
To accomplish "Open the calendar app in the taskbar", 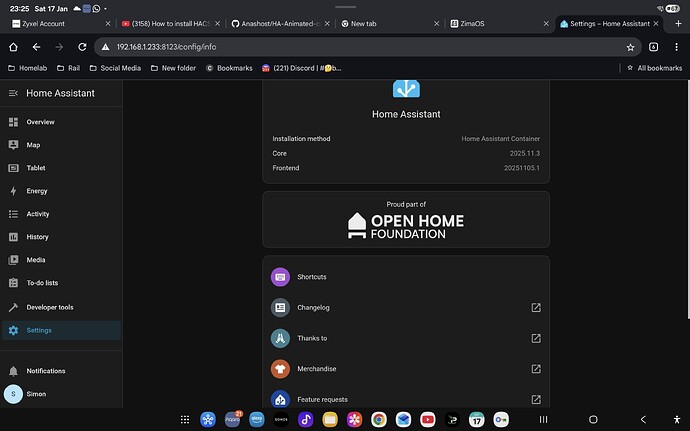I will [x=477, y=420].
